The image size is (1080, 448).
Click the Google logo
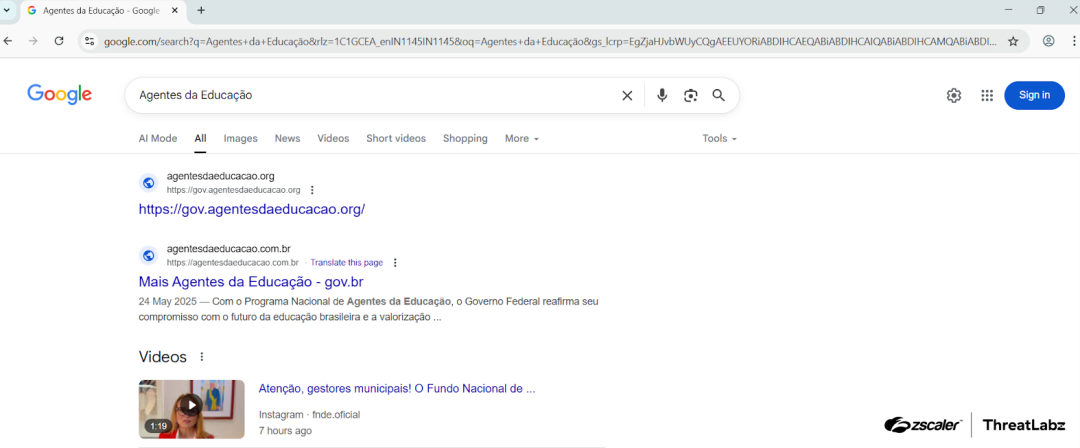pyautogui.click(x=60, y=95)
